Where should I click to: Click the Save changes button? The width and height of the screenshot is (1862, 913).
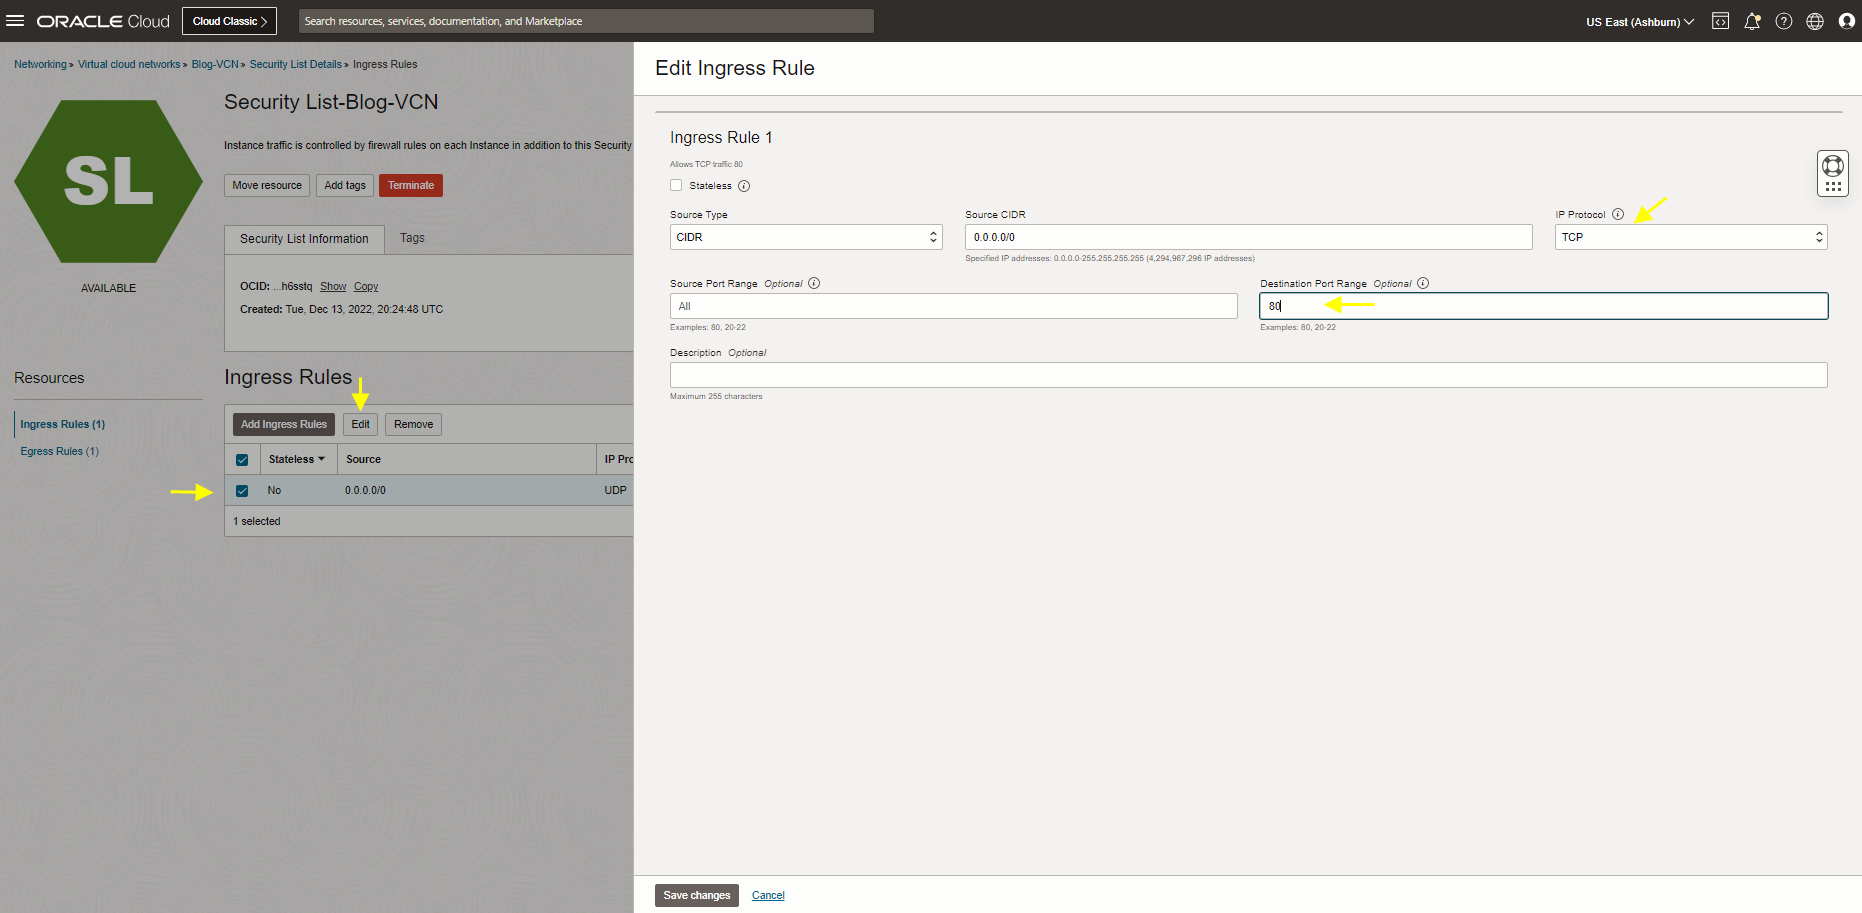coord(696,895)
